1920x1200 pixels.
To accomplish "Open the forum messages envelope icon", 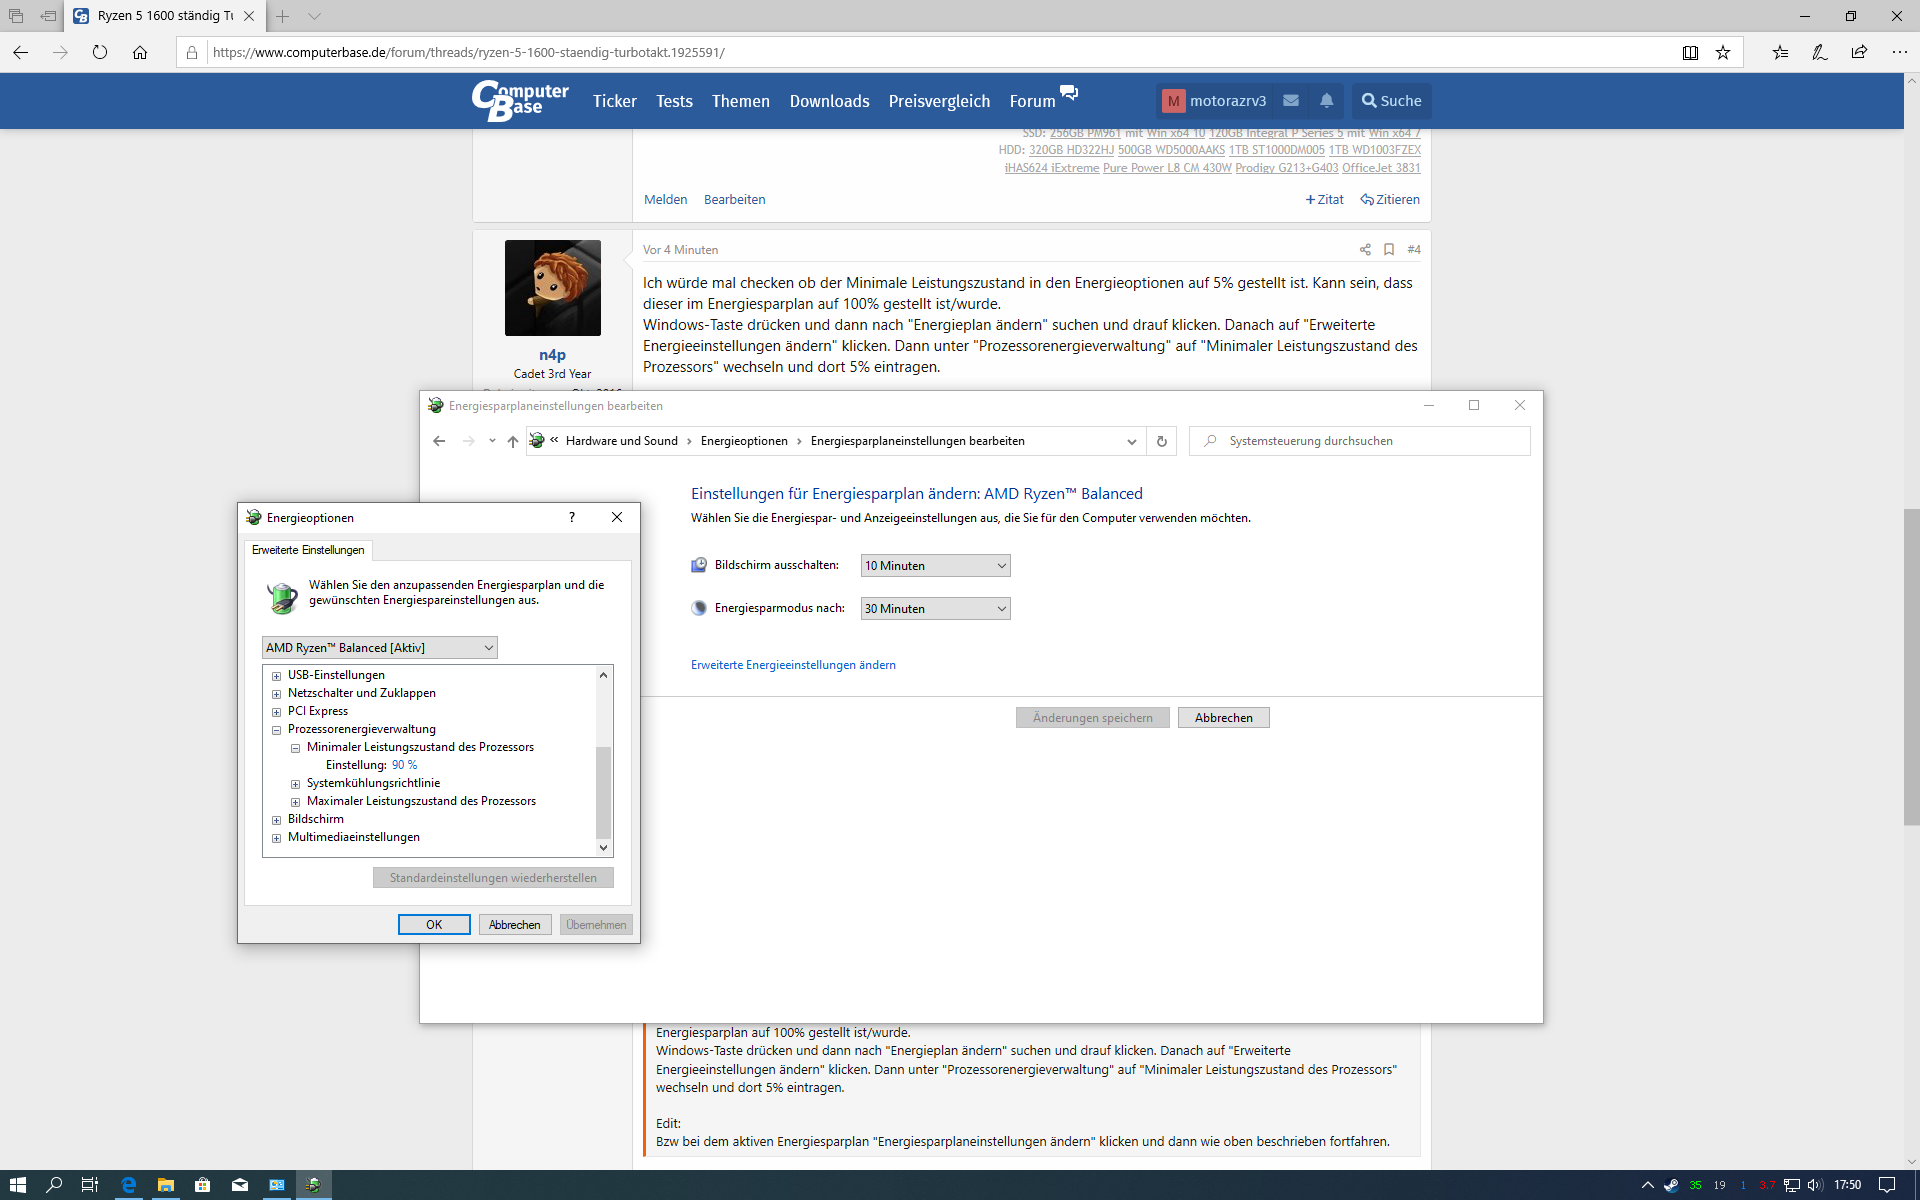I will point(1291,101).
